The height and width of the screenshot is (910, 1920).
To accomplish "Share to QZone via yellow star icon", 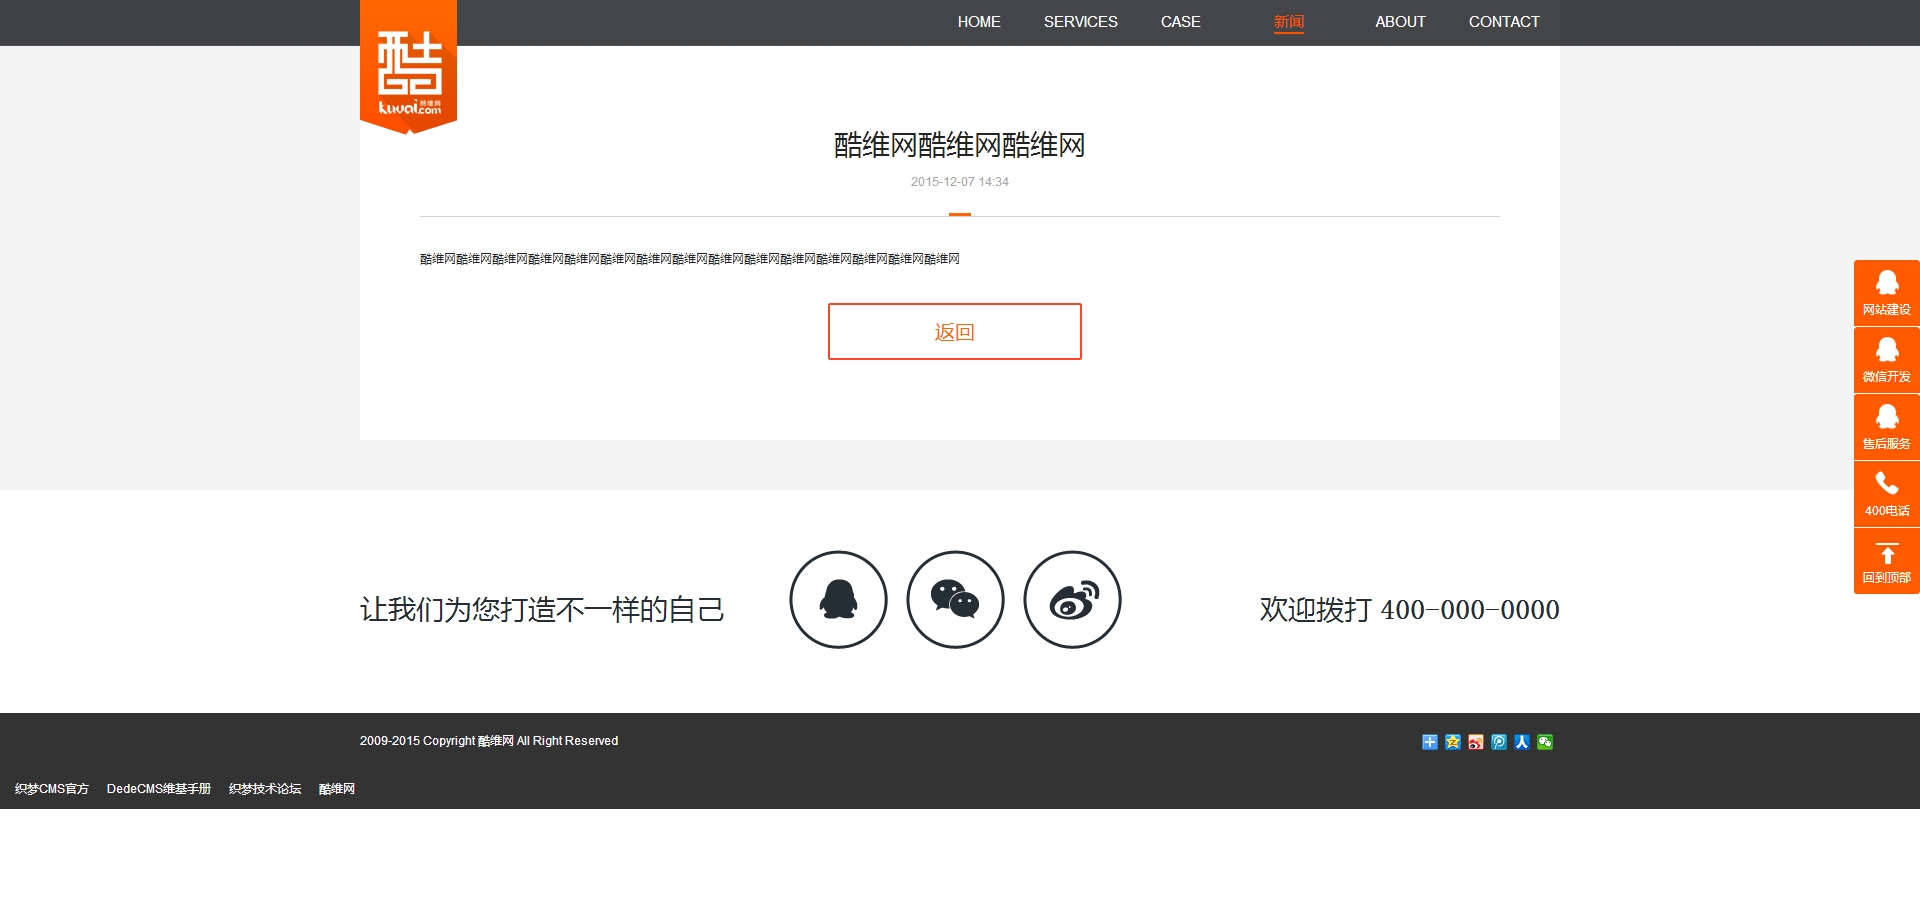I will coord(1453,742).
